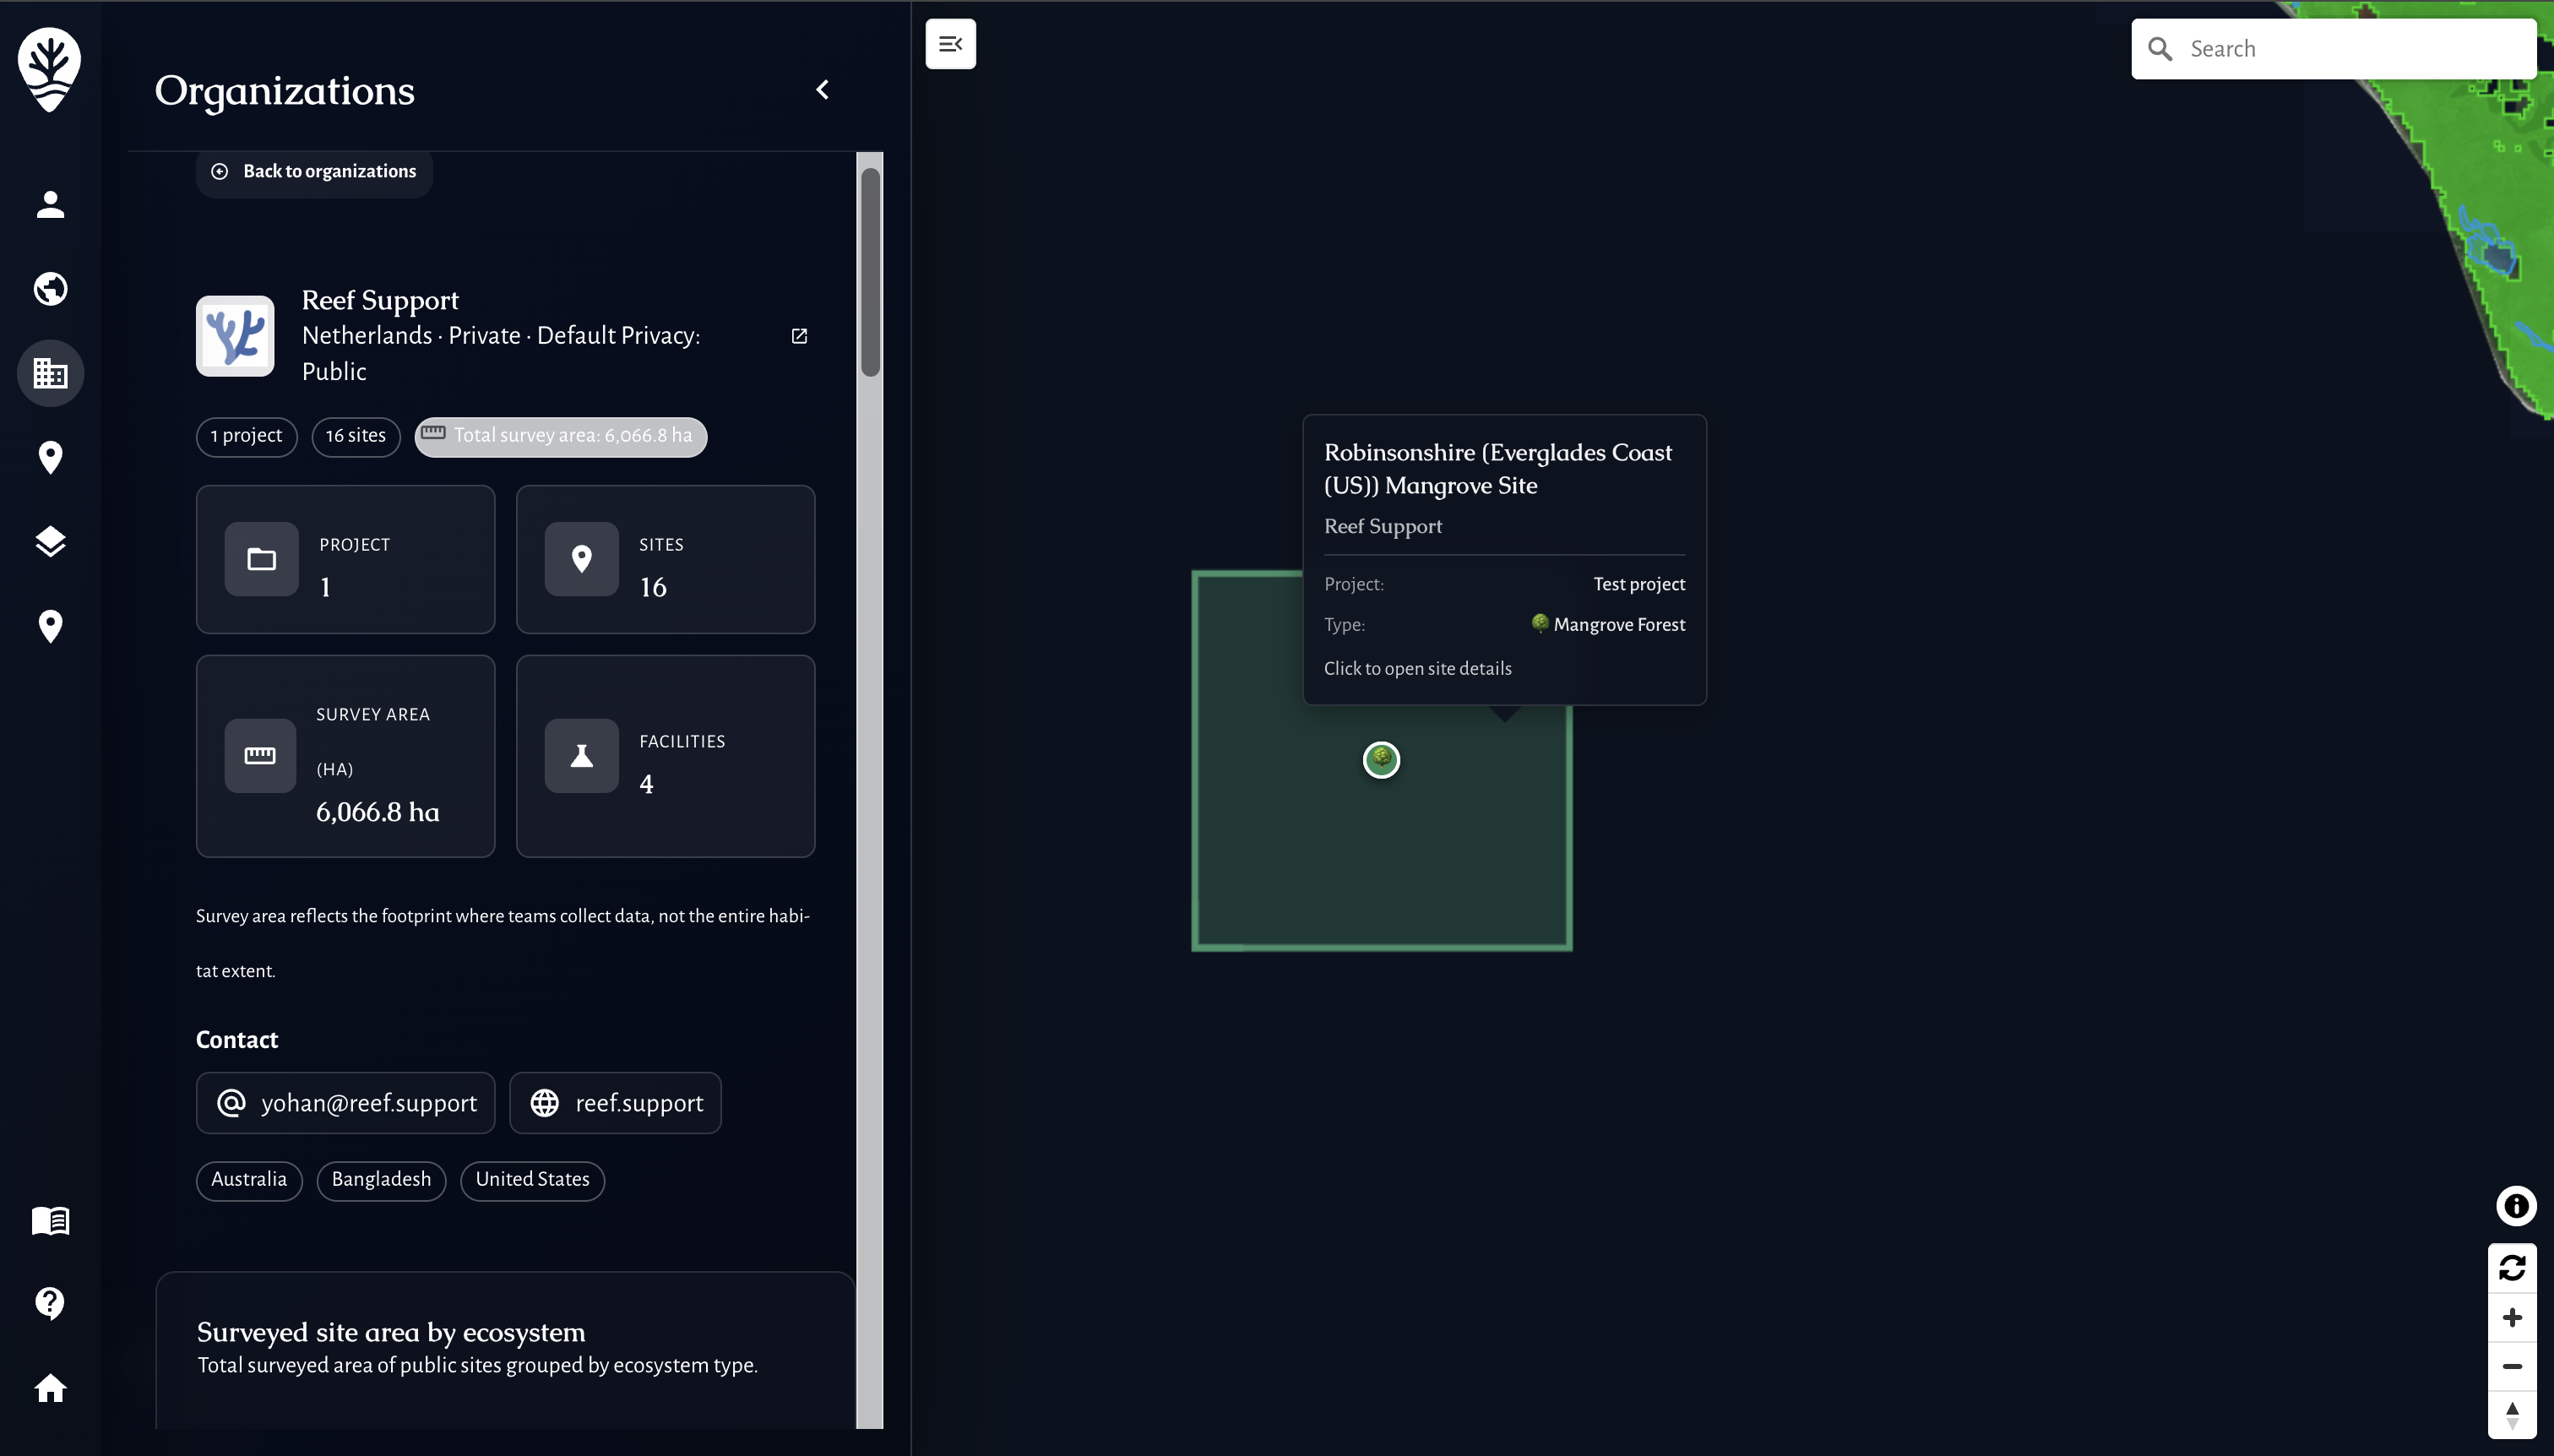The image size is (2554, 1456).
Task: Open the Organizations building icon
Action: (x=49, y=373)
